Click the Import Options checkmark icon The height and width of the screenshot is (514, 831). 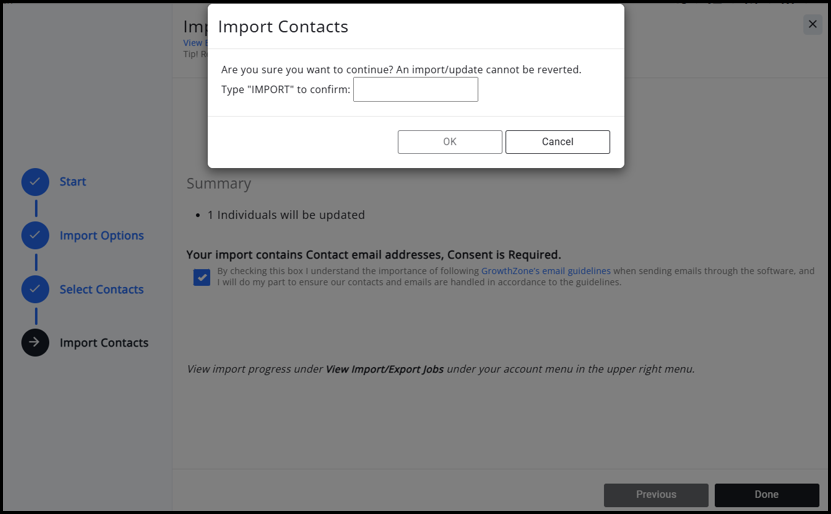(x=35, y=235)
